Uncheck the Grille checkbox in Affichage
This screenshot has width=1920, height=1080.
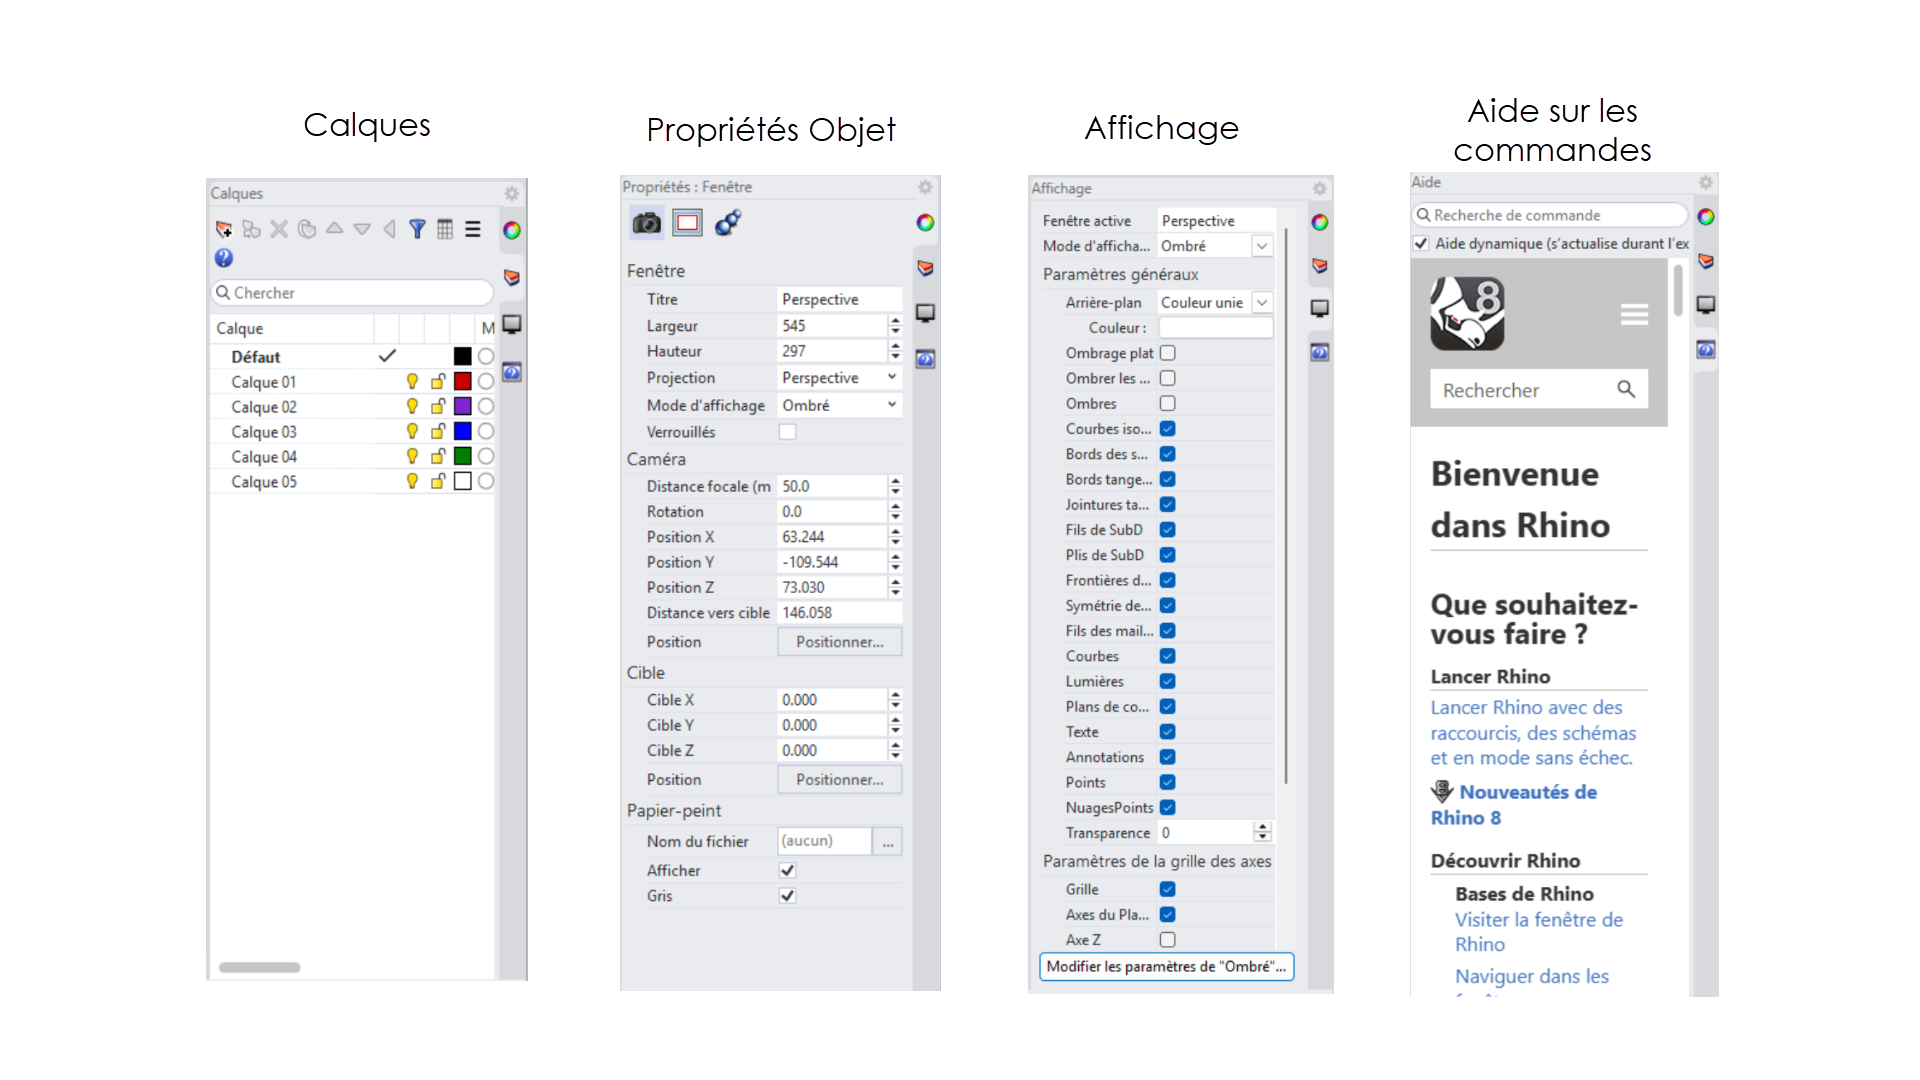(x=1167, y=889)
